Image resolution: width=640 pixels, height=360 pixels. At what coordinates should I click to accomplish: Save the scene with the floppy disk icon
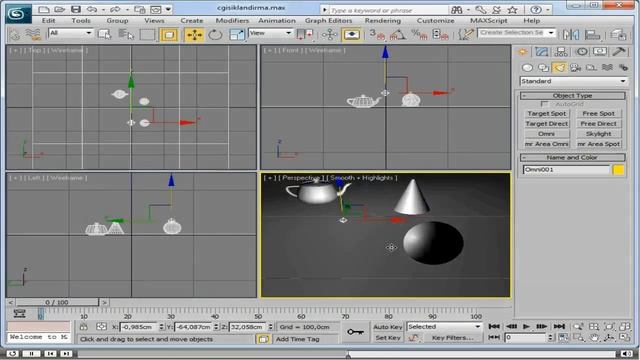tap(76, 9)
